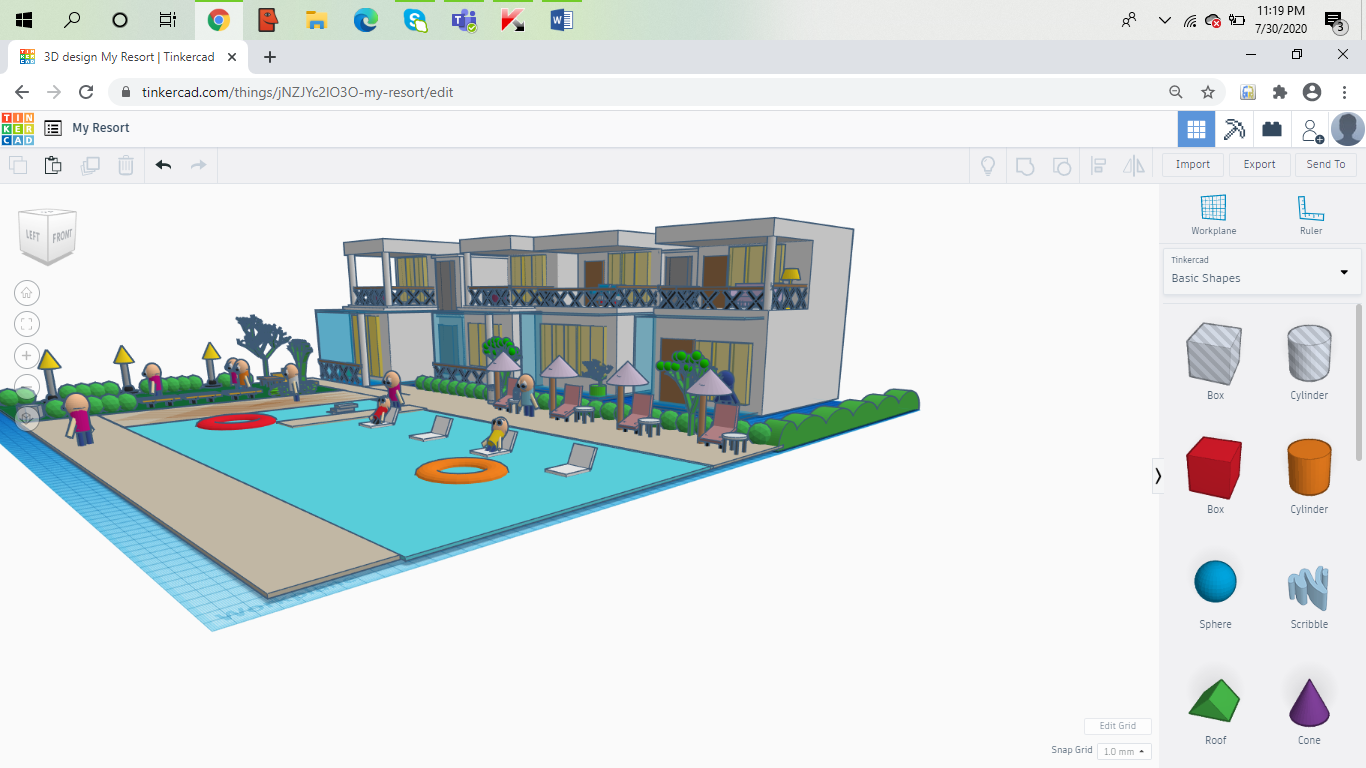Toggle perspective/orthographic view

[x=27, y=417]
